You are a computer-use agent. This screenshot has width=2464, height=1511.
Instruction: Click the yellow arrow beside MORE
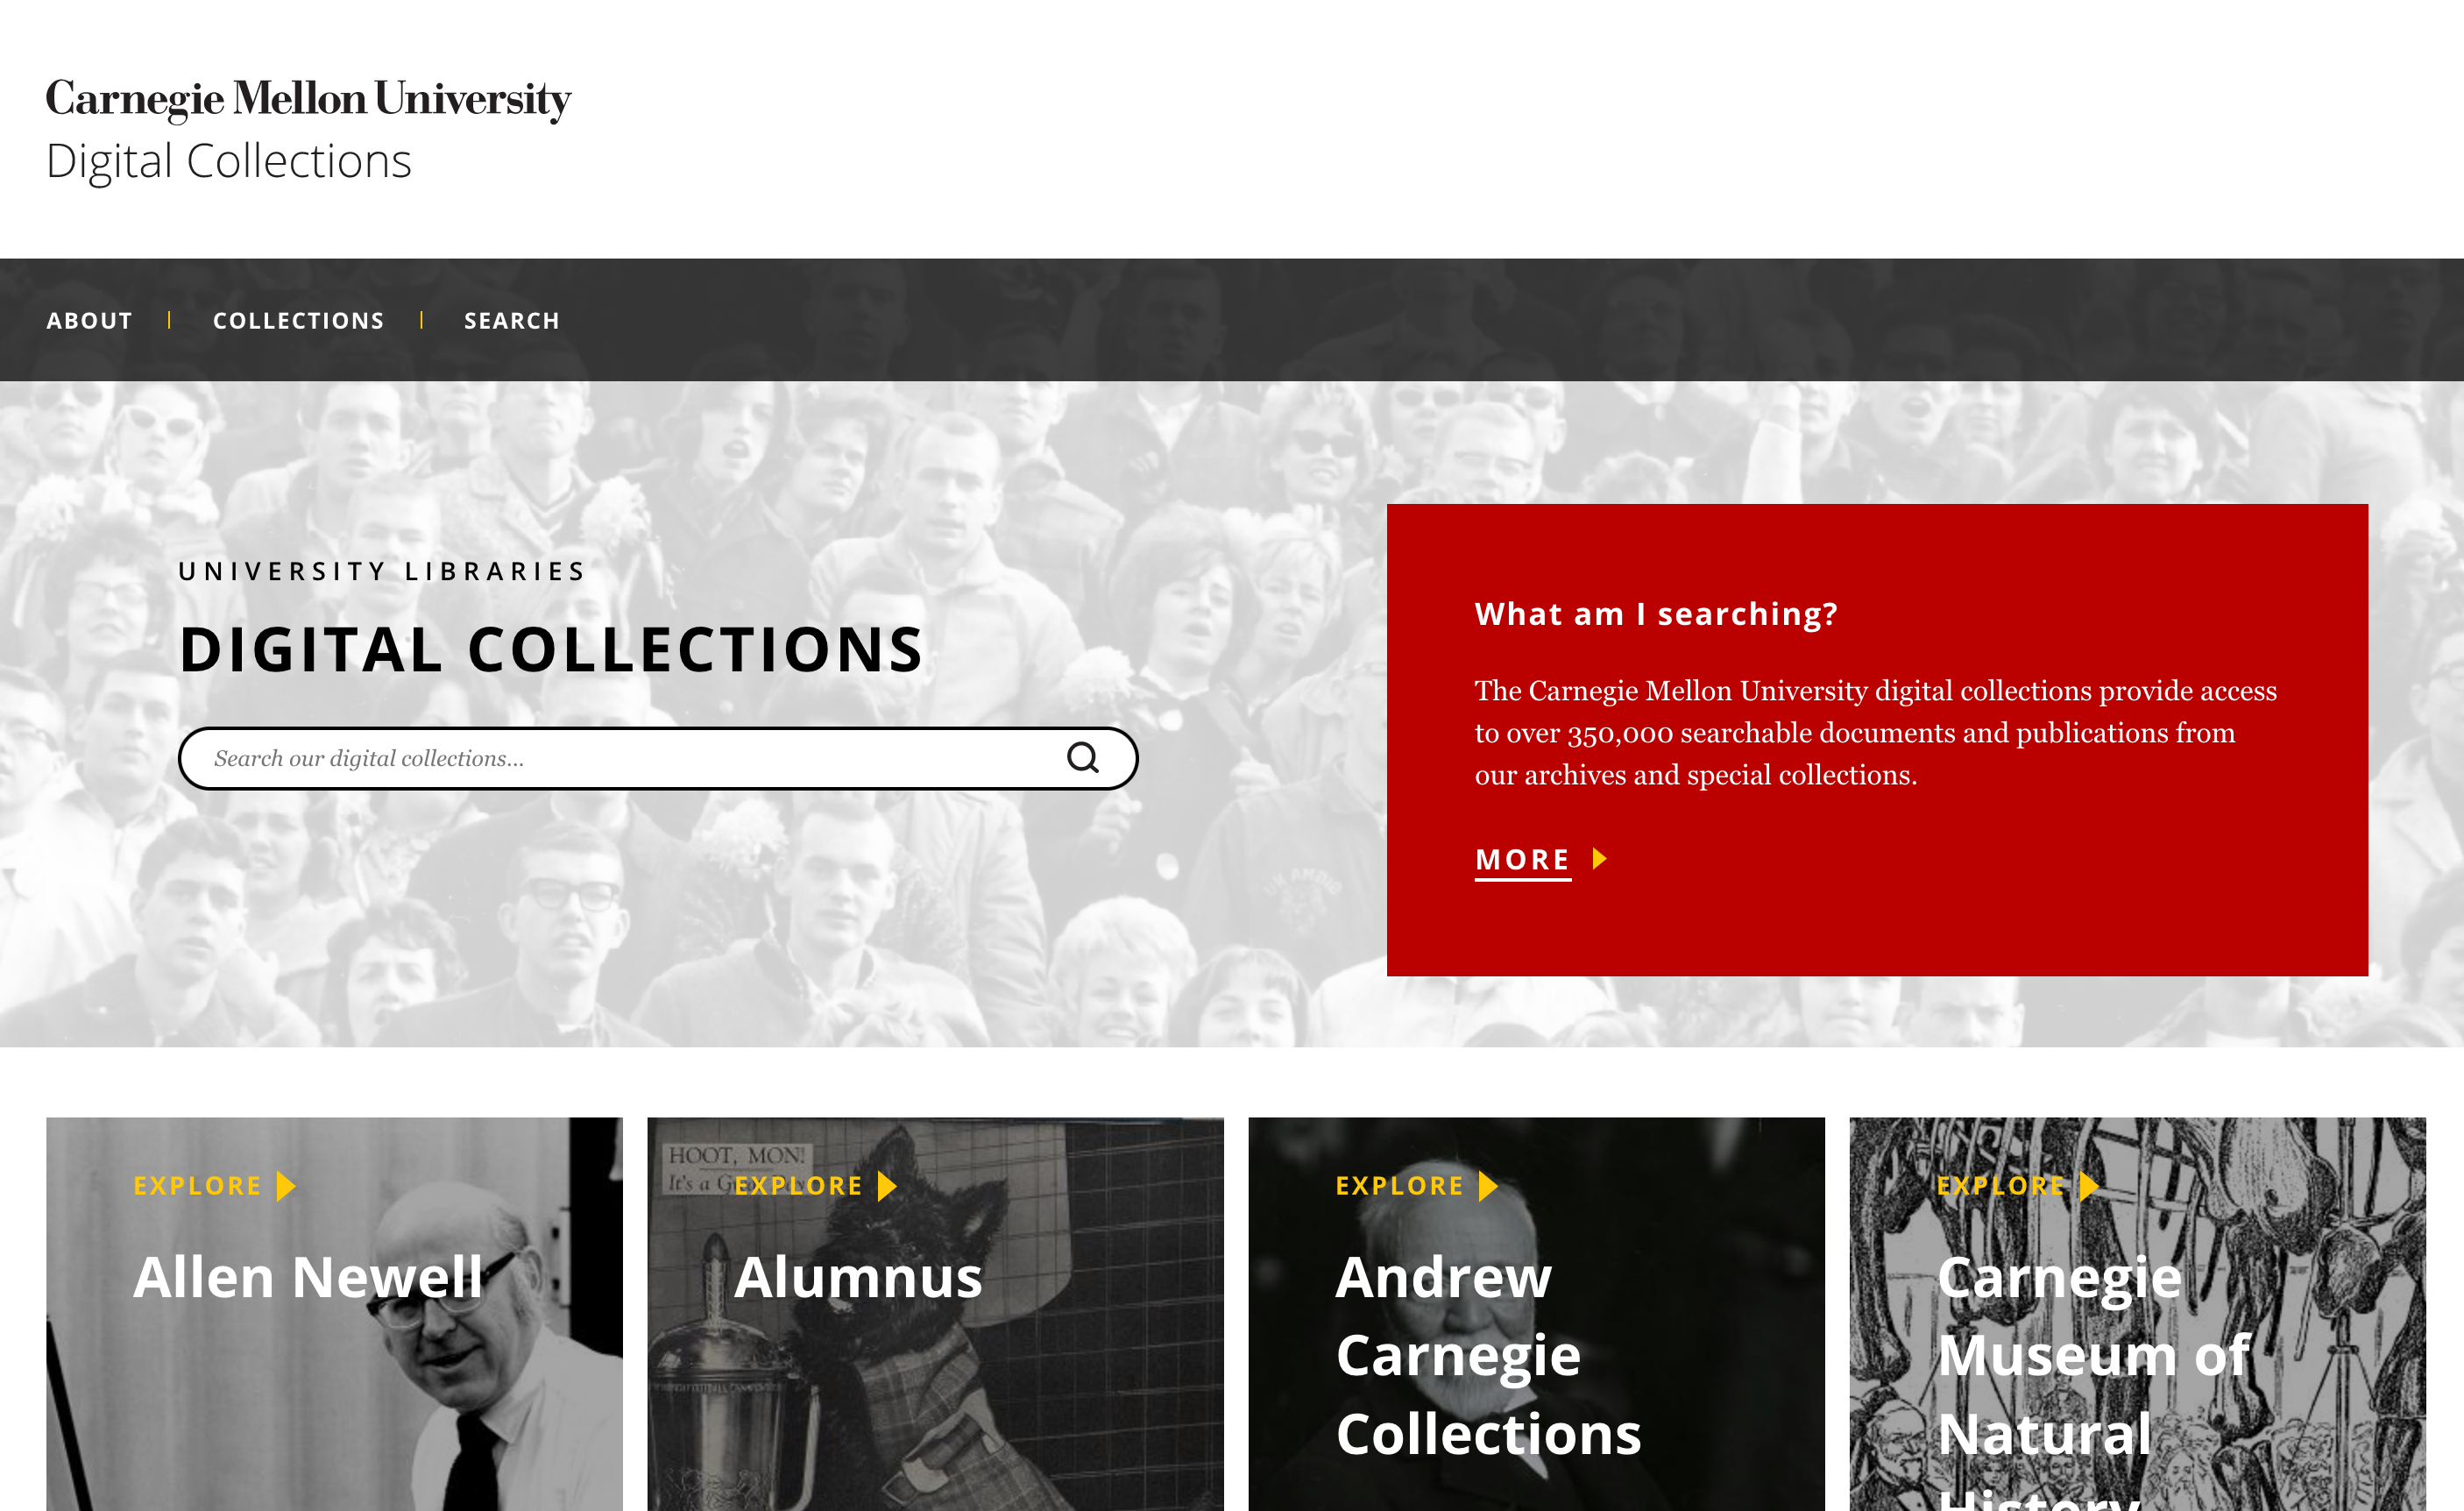pyautogui.click(x=1599, y=859)
